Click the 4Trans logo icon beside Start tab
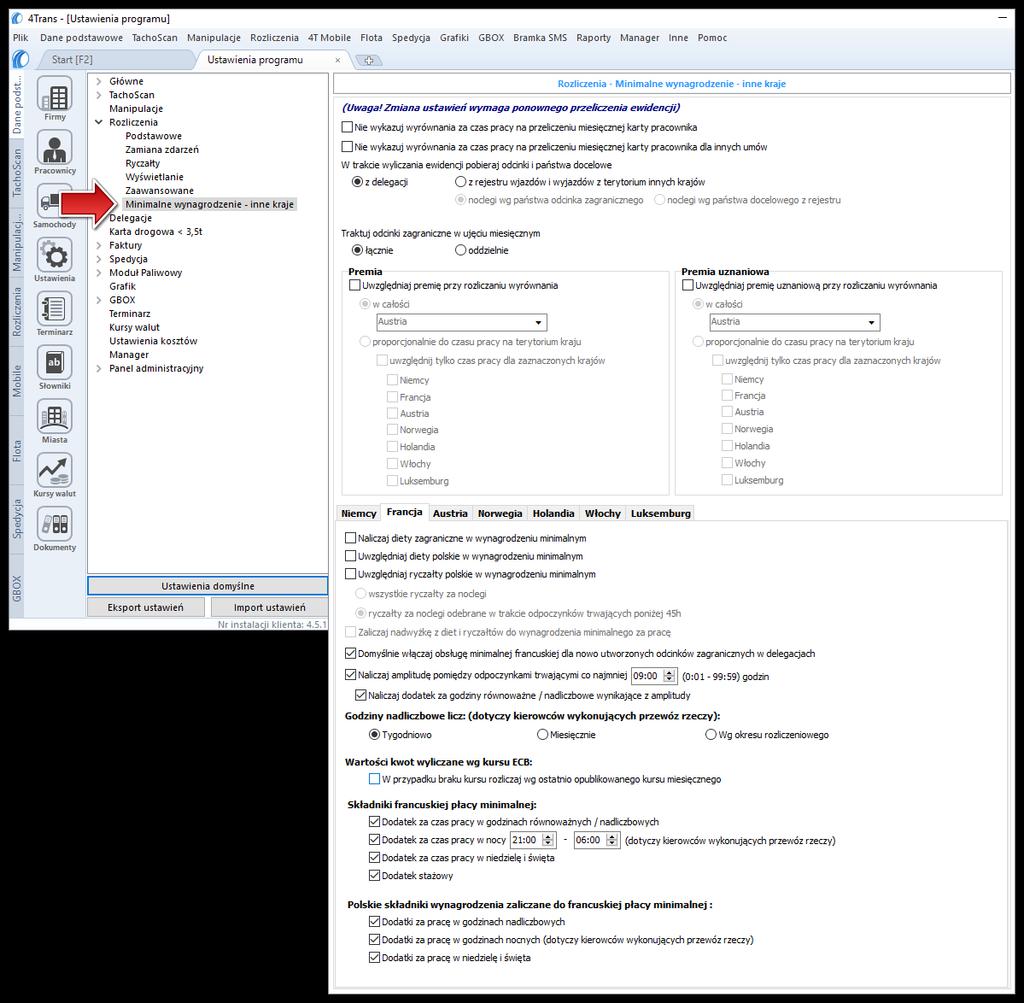Image resolution: width=1024 pixels, height=1003 pixels. [21, 59]
